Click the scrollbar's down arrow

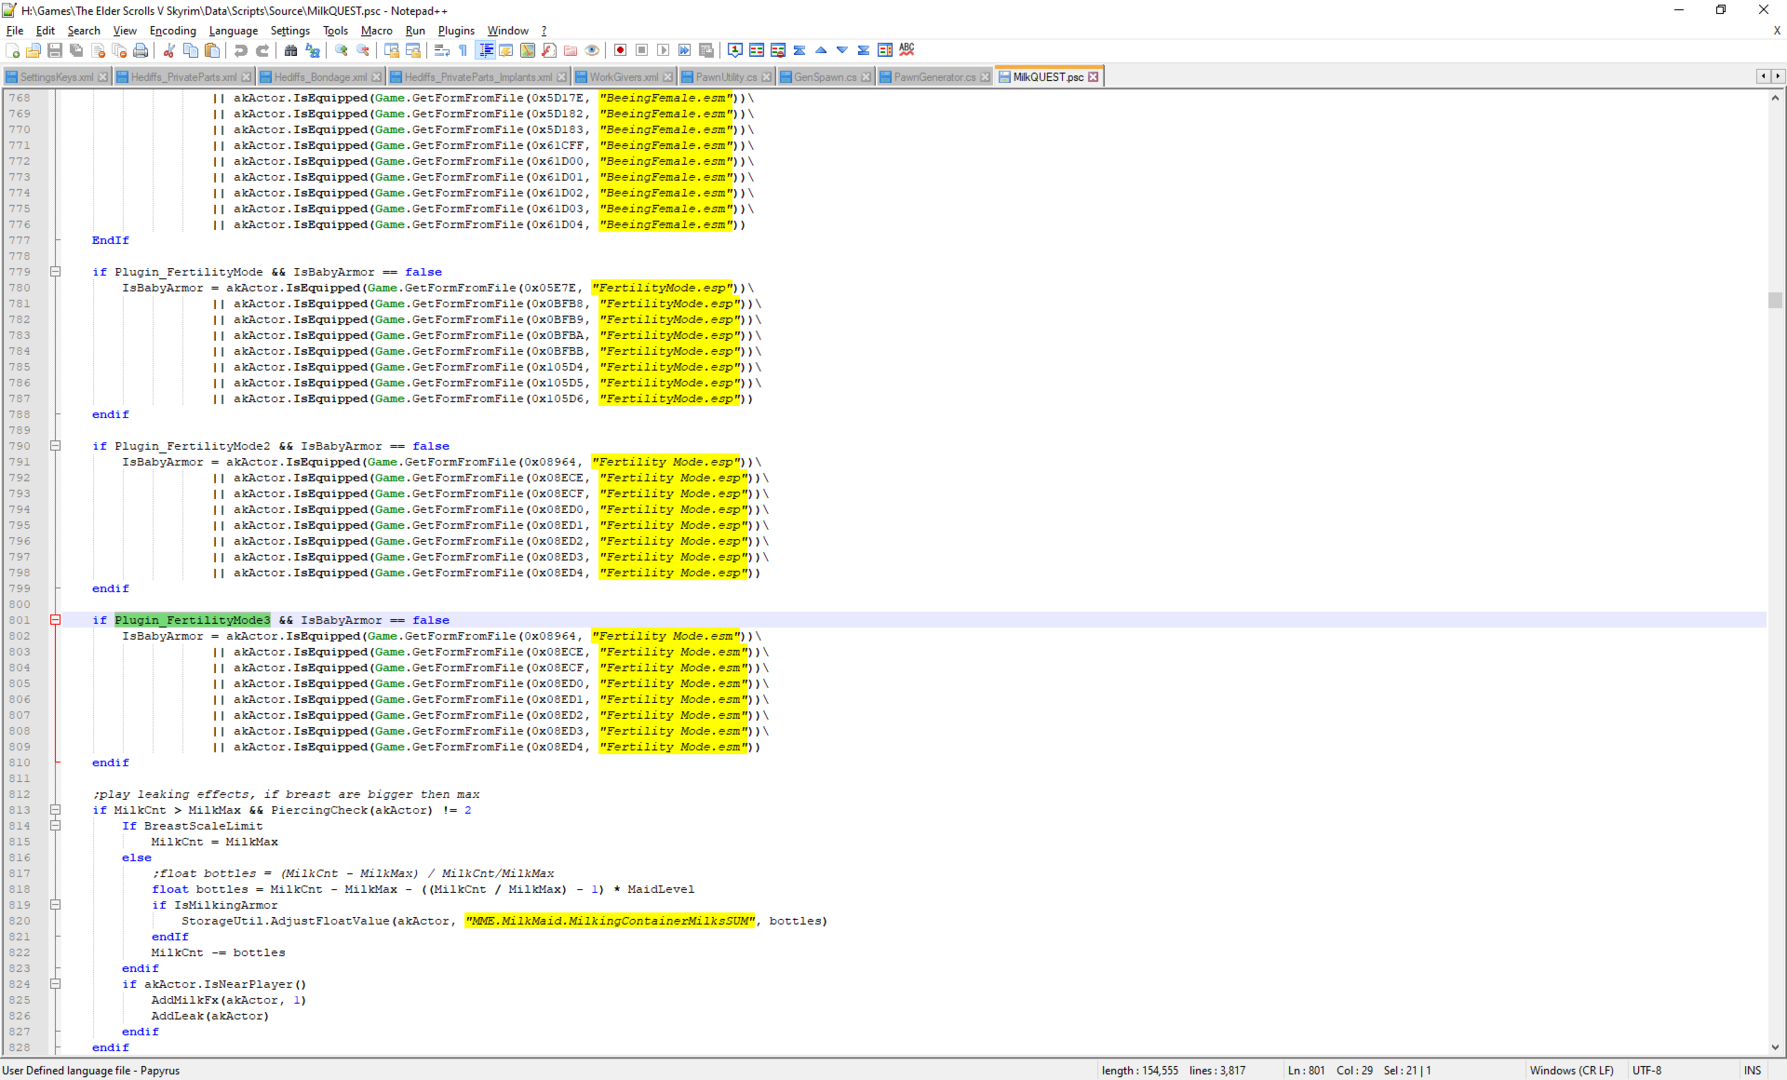(x=1775, y=1048)
